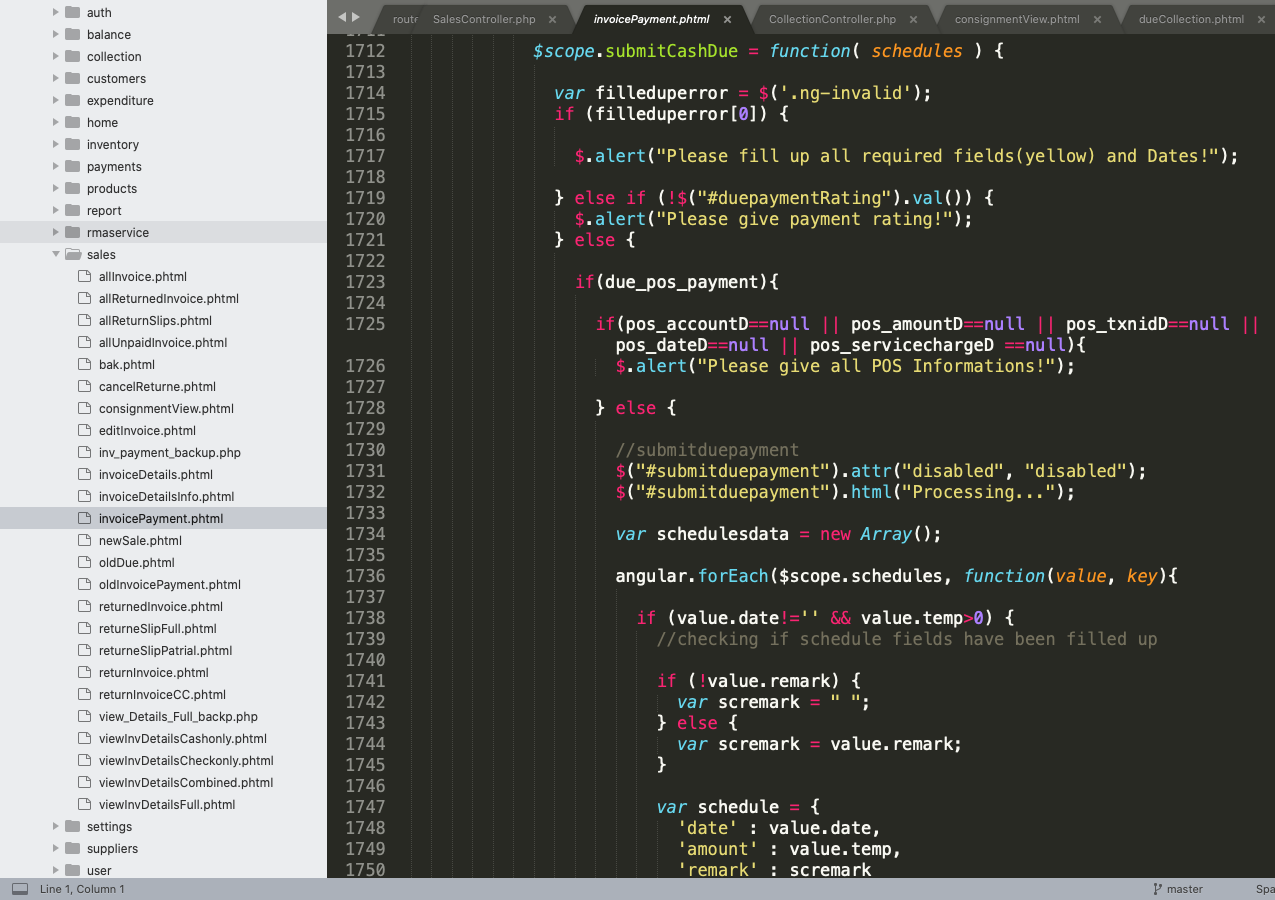Switch to the dueCollection.phtml tab
This screenshot has height=900, width=1275.
point(1190,19)
